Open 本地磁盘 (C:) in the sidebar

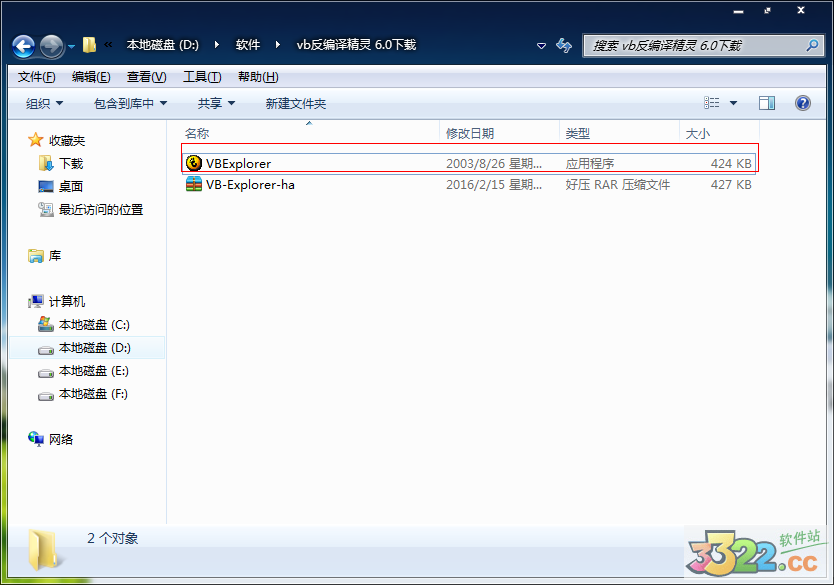(x=94, y=324)
